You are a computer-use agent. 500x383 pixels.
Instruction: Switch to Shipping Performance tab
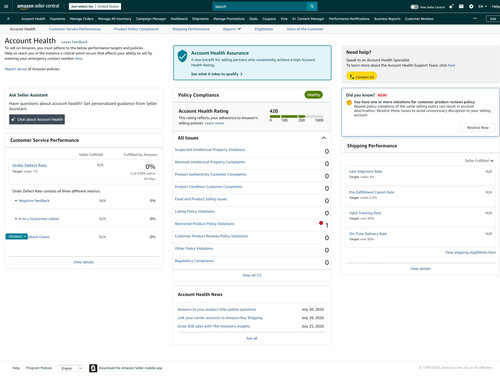click(191, 29)
